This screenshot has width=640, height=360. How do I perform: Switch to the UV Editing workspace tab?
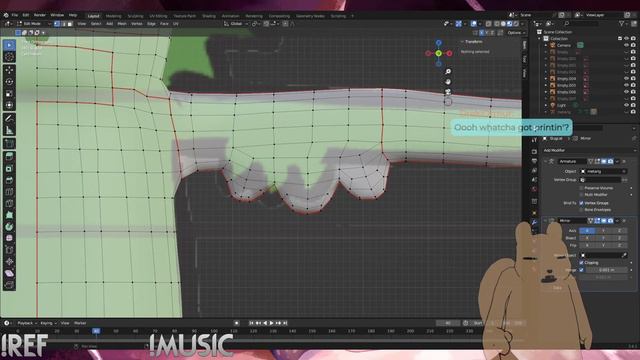click(x=158, y=16)
